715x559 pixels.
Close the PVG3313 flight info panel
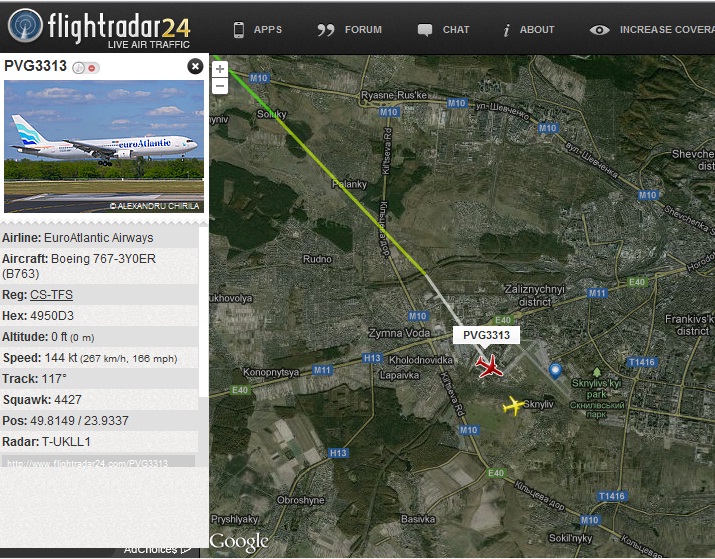tap(195, 67)
